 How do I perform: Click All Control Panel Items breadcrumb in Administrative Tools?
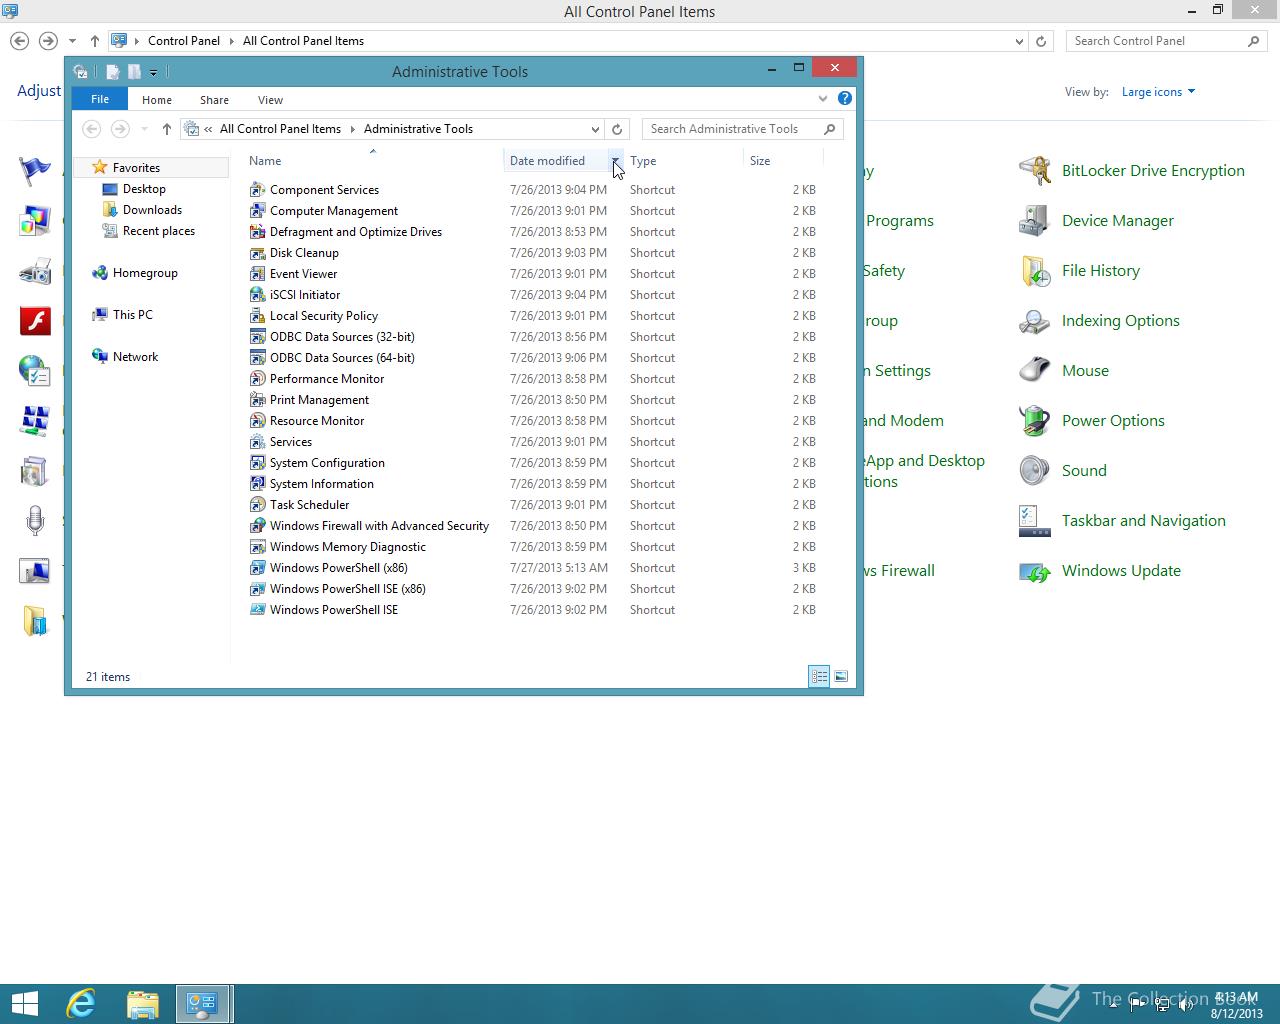point(280,129)
